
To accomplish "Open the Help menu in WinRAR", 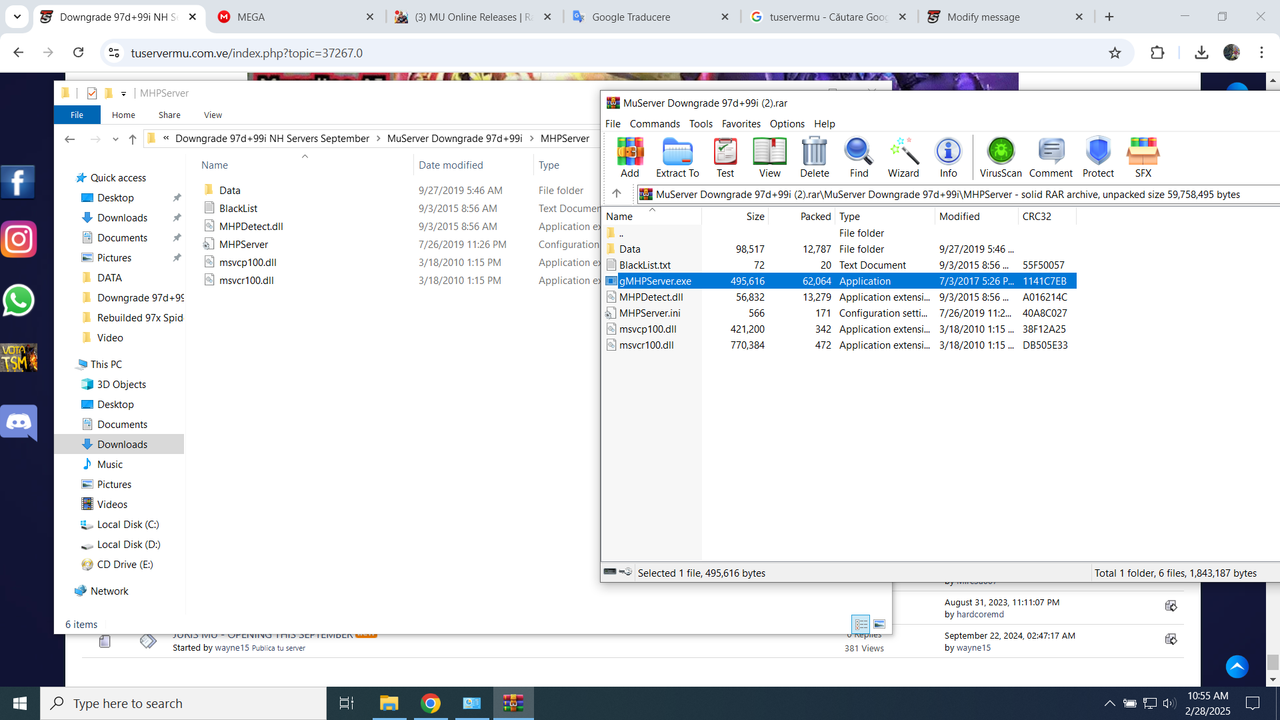I will [x=824, y=124].
